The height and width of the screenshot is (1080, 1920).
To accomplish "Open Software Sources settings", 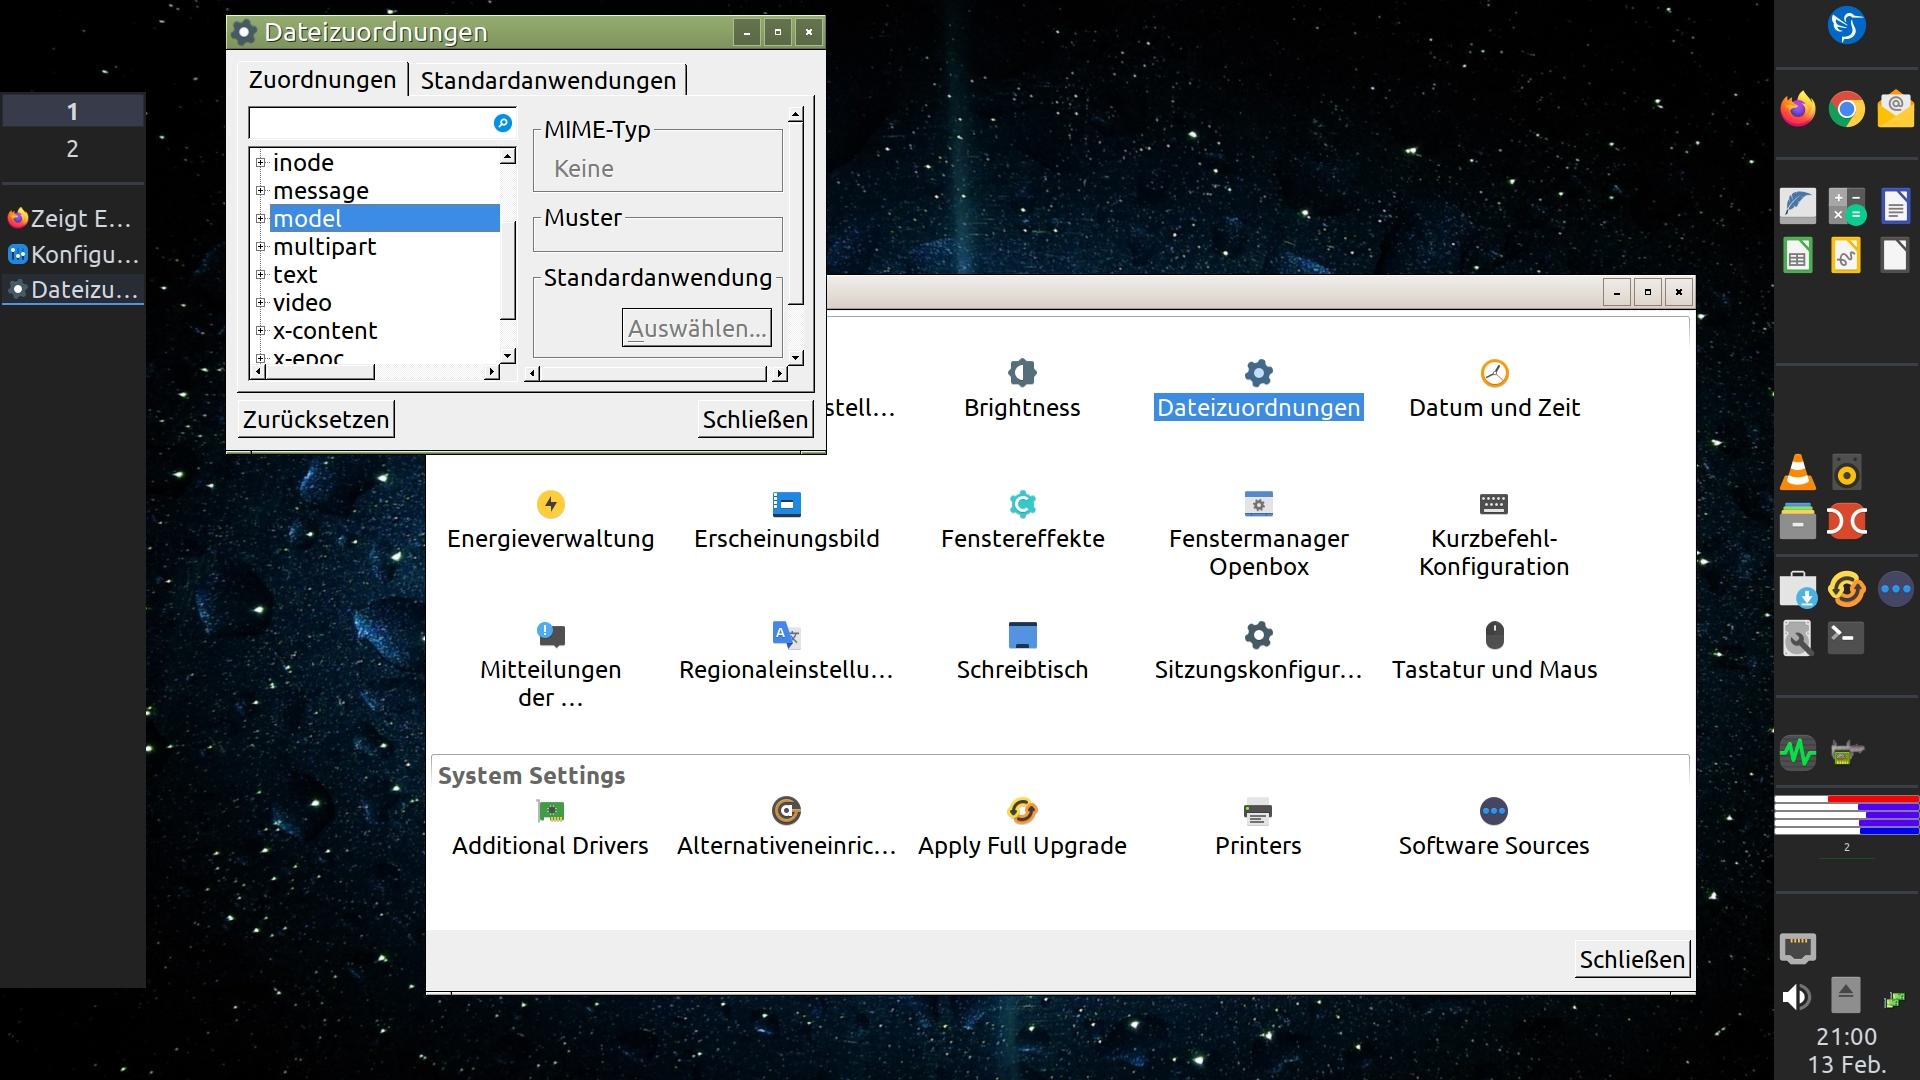I will pyautogui.click(x=1493, y=812).
